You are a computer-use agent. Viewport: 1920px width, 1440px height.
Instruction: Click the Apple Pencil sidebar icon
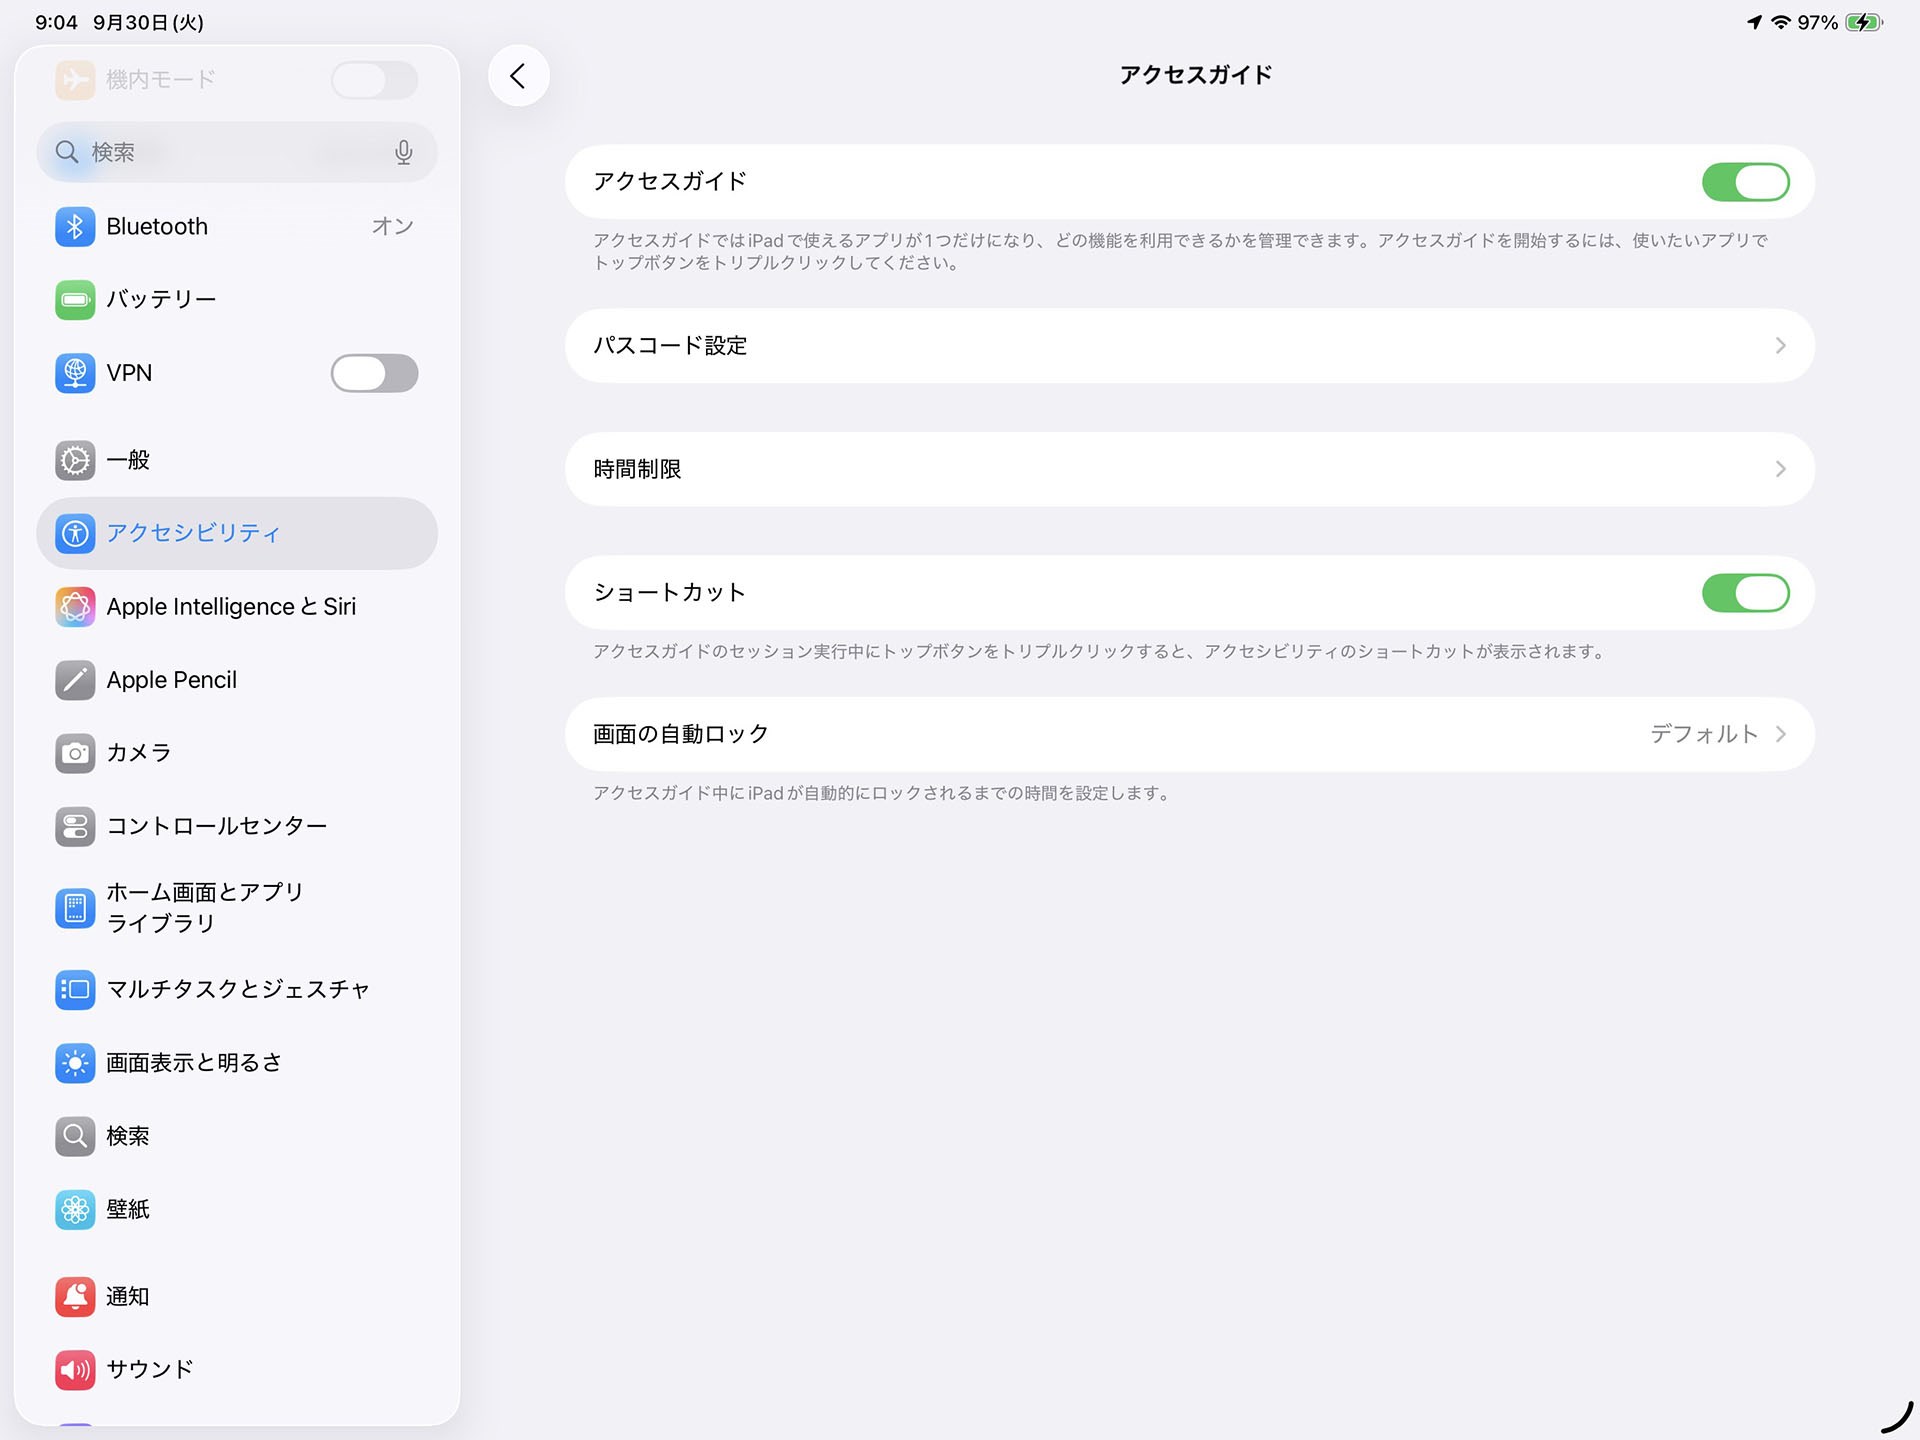(74, 680)
